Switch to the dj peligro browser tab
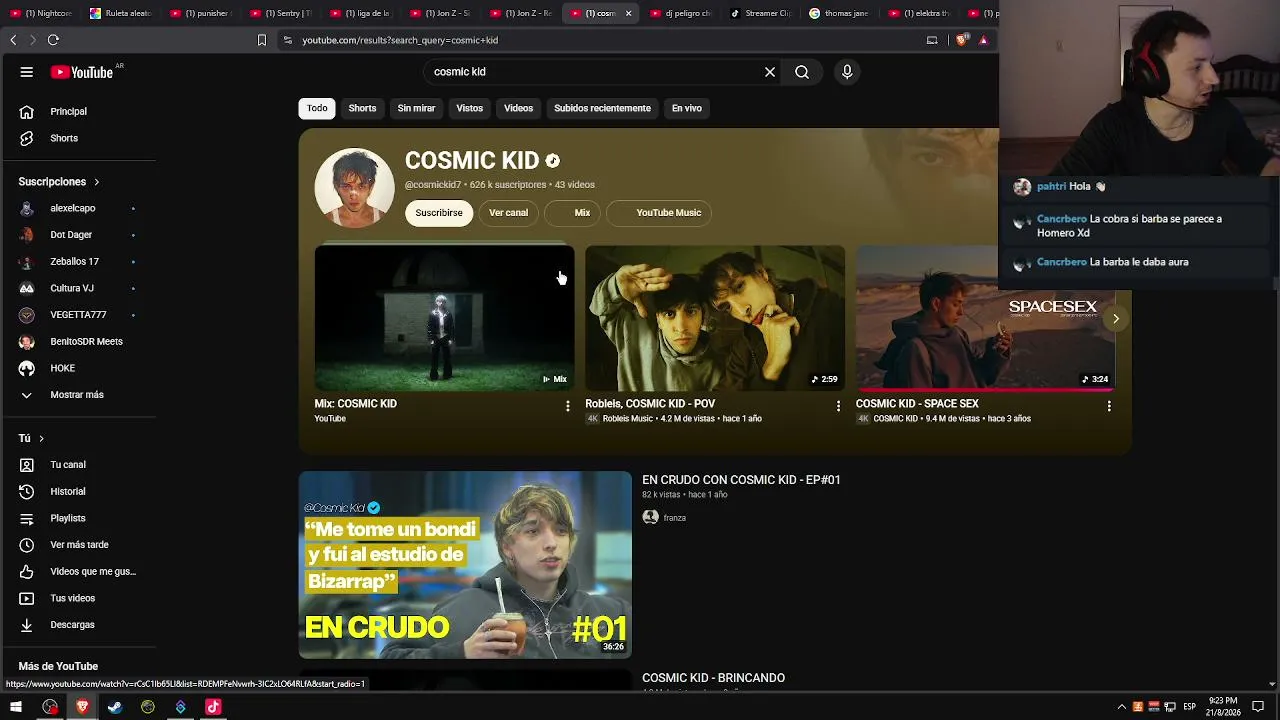 tap(681, 13)
